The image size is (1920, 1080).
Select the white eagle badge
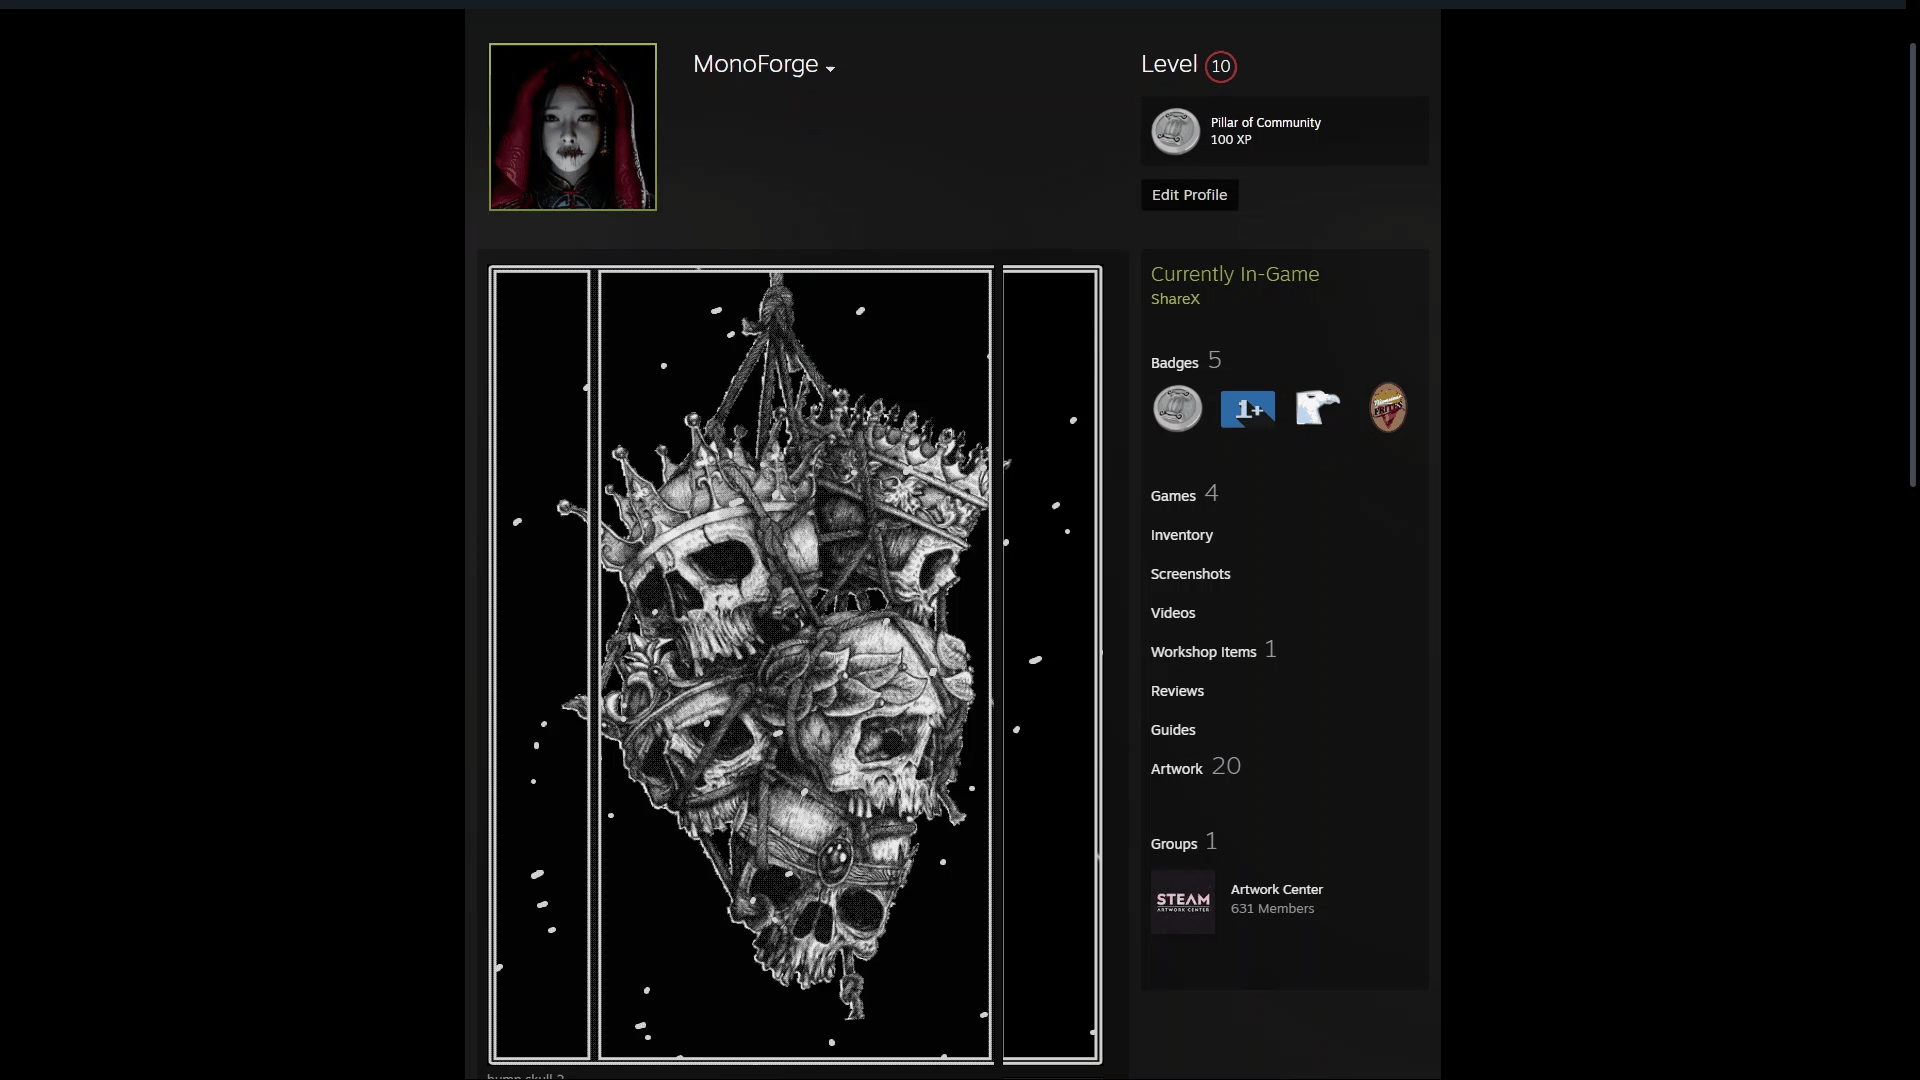[x=1317, y=408]
